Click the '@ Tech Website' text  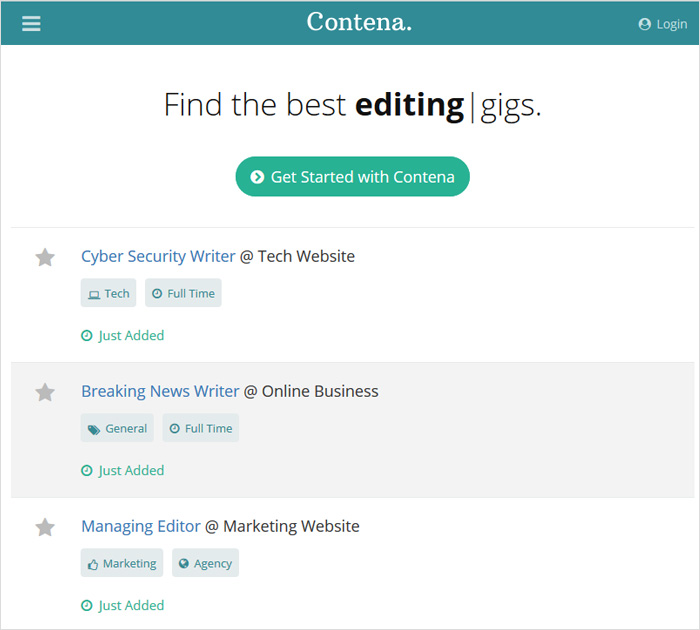tap(297, 256)
